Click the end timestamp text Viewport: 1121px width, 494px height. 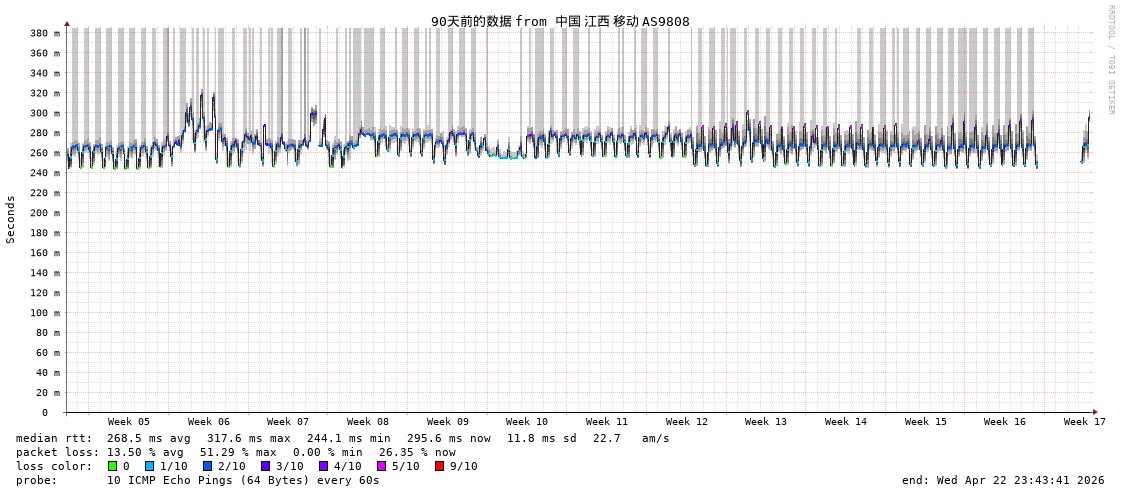tap(1003, 480)
